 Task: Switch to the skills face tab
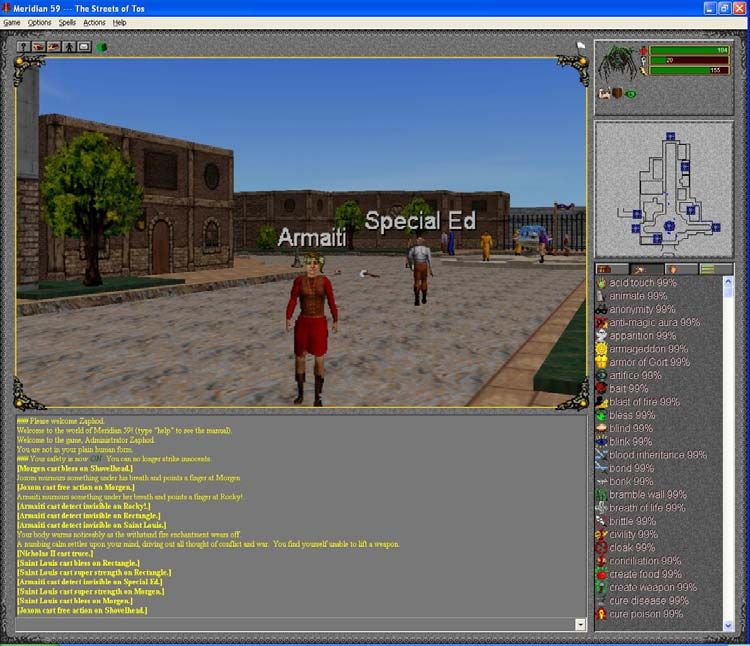tap(681, 269)
